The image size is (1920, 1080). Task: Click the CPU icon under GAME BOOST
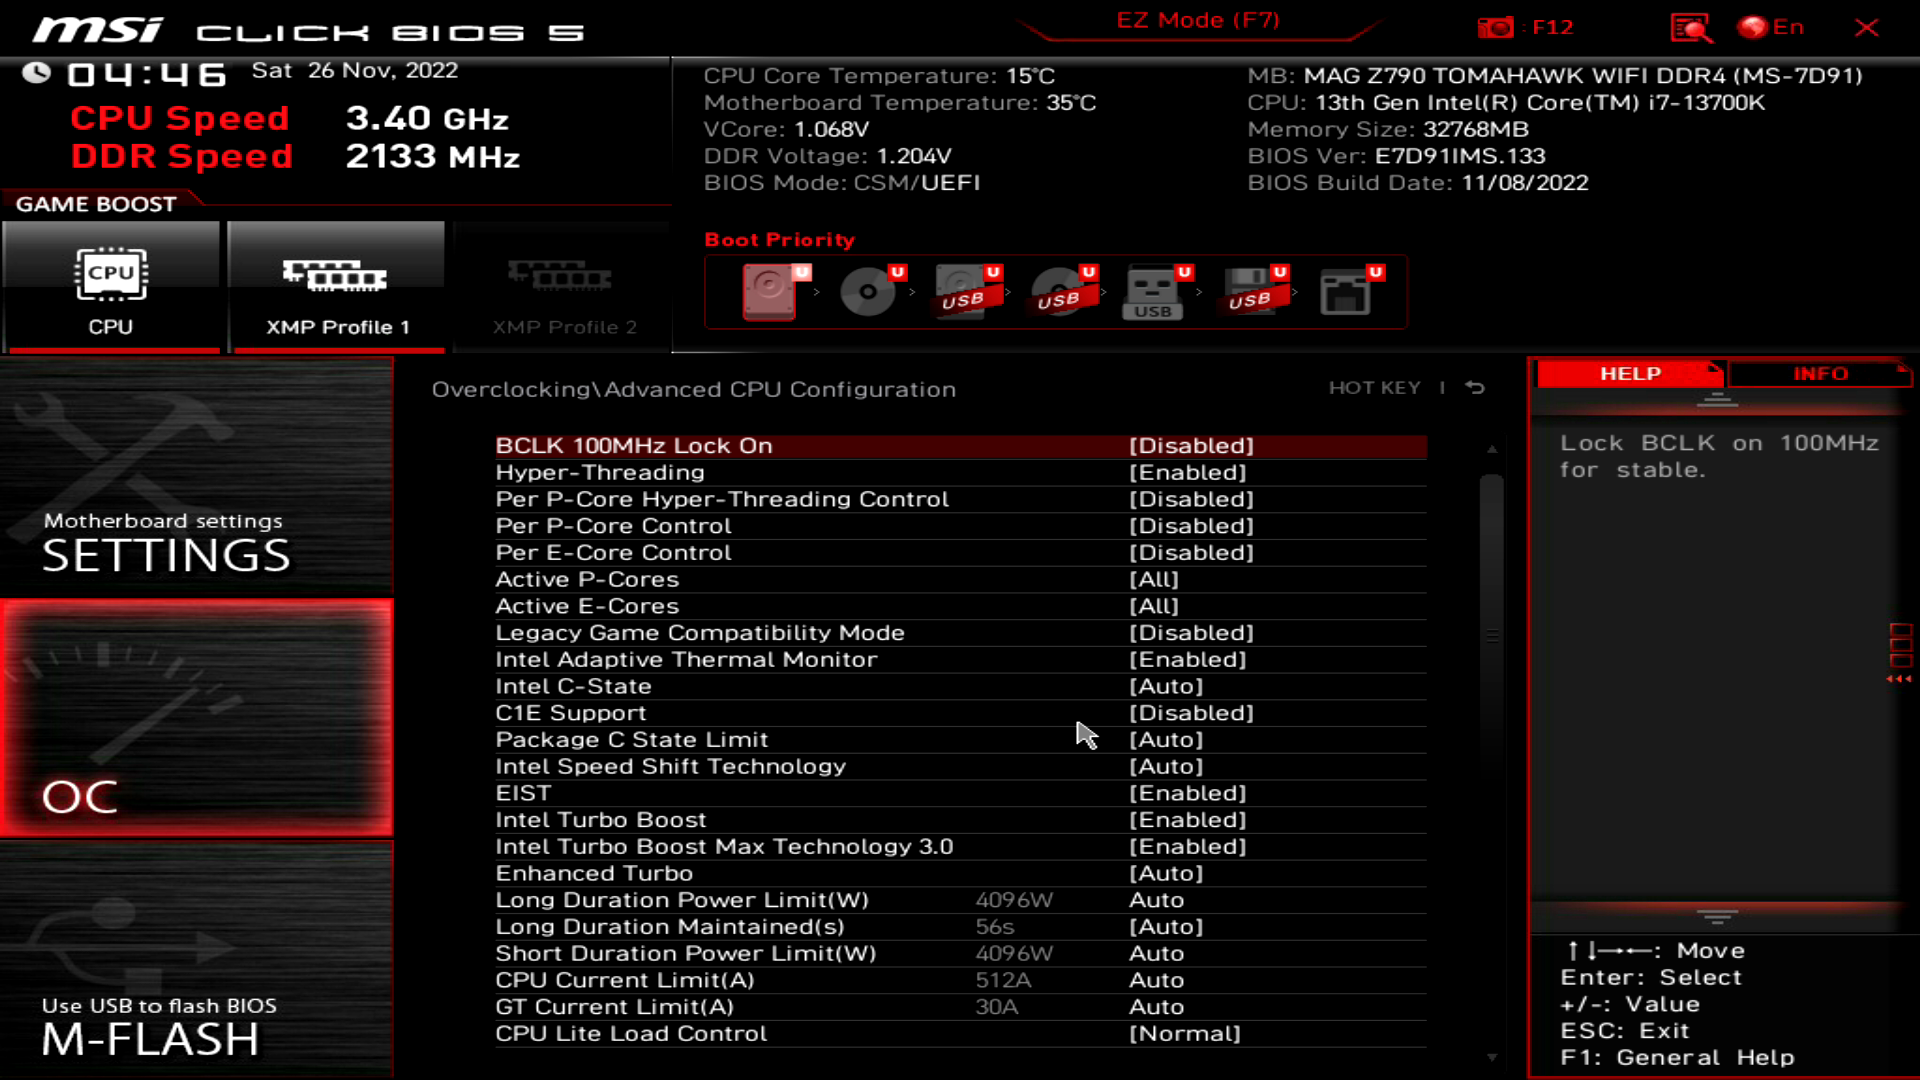pyautogui.click(x=109, y=280)
